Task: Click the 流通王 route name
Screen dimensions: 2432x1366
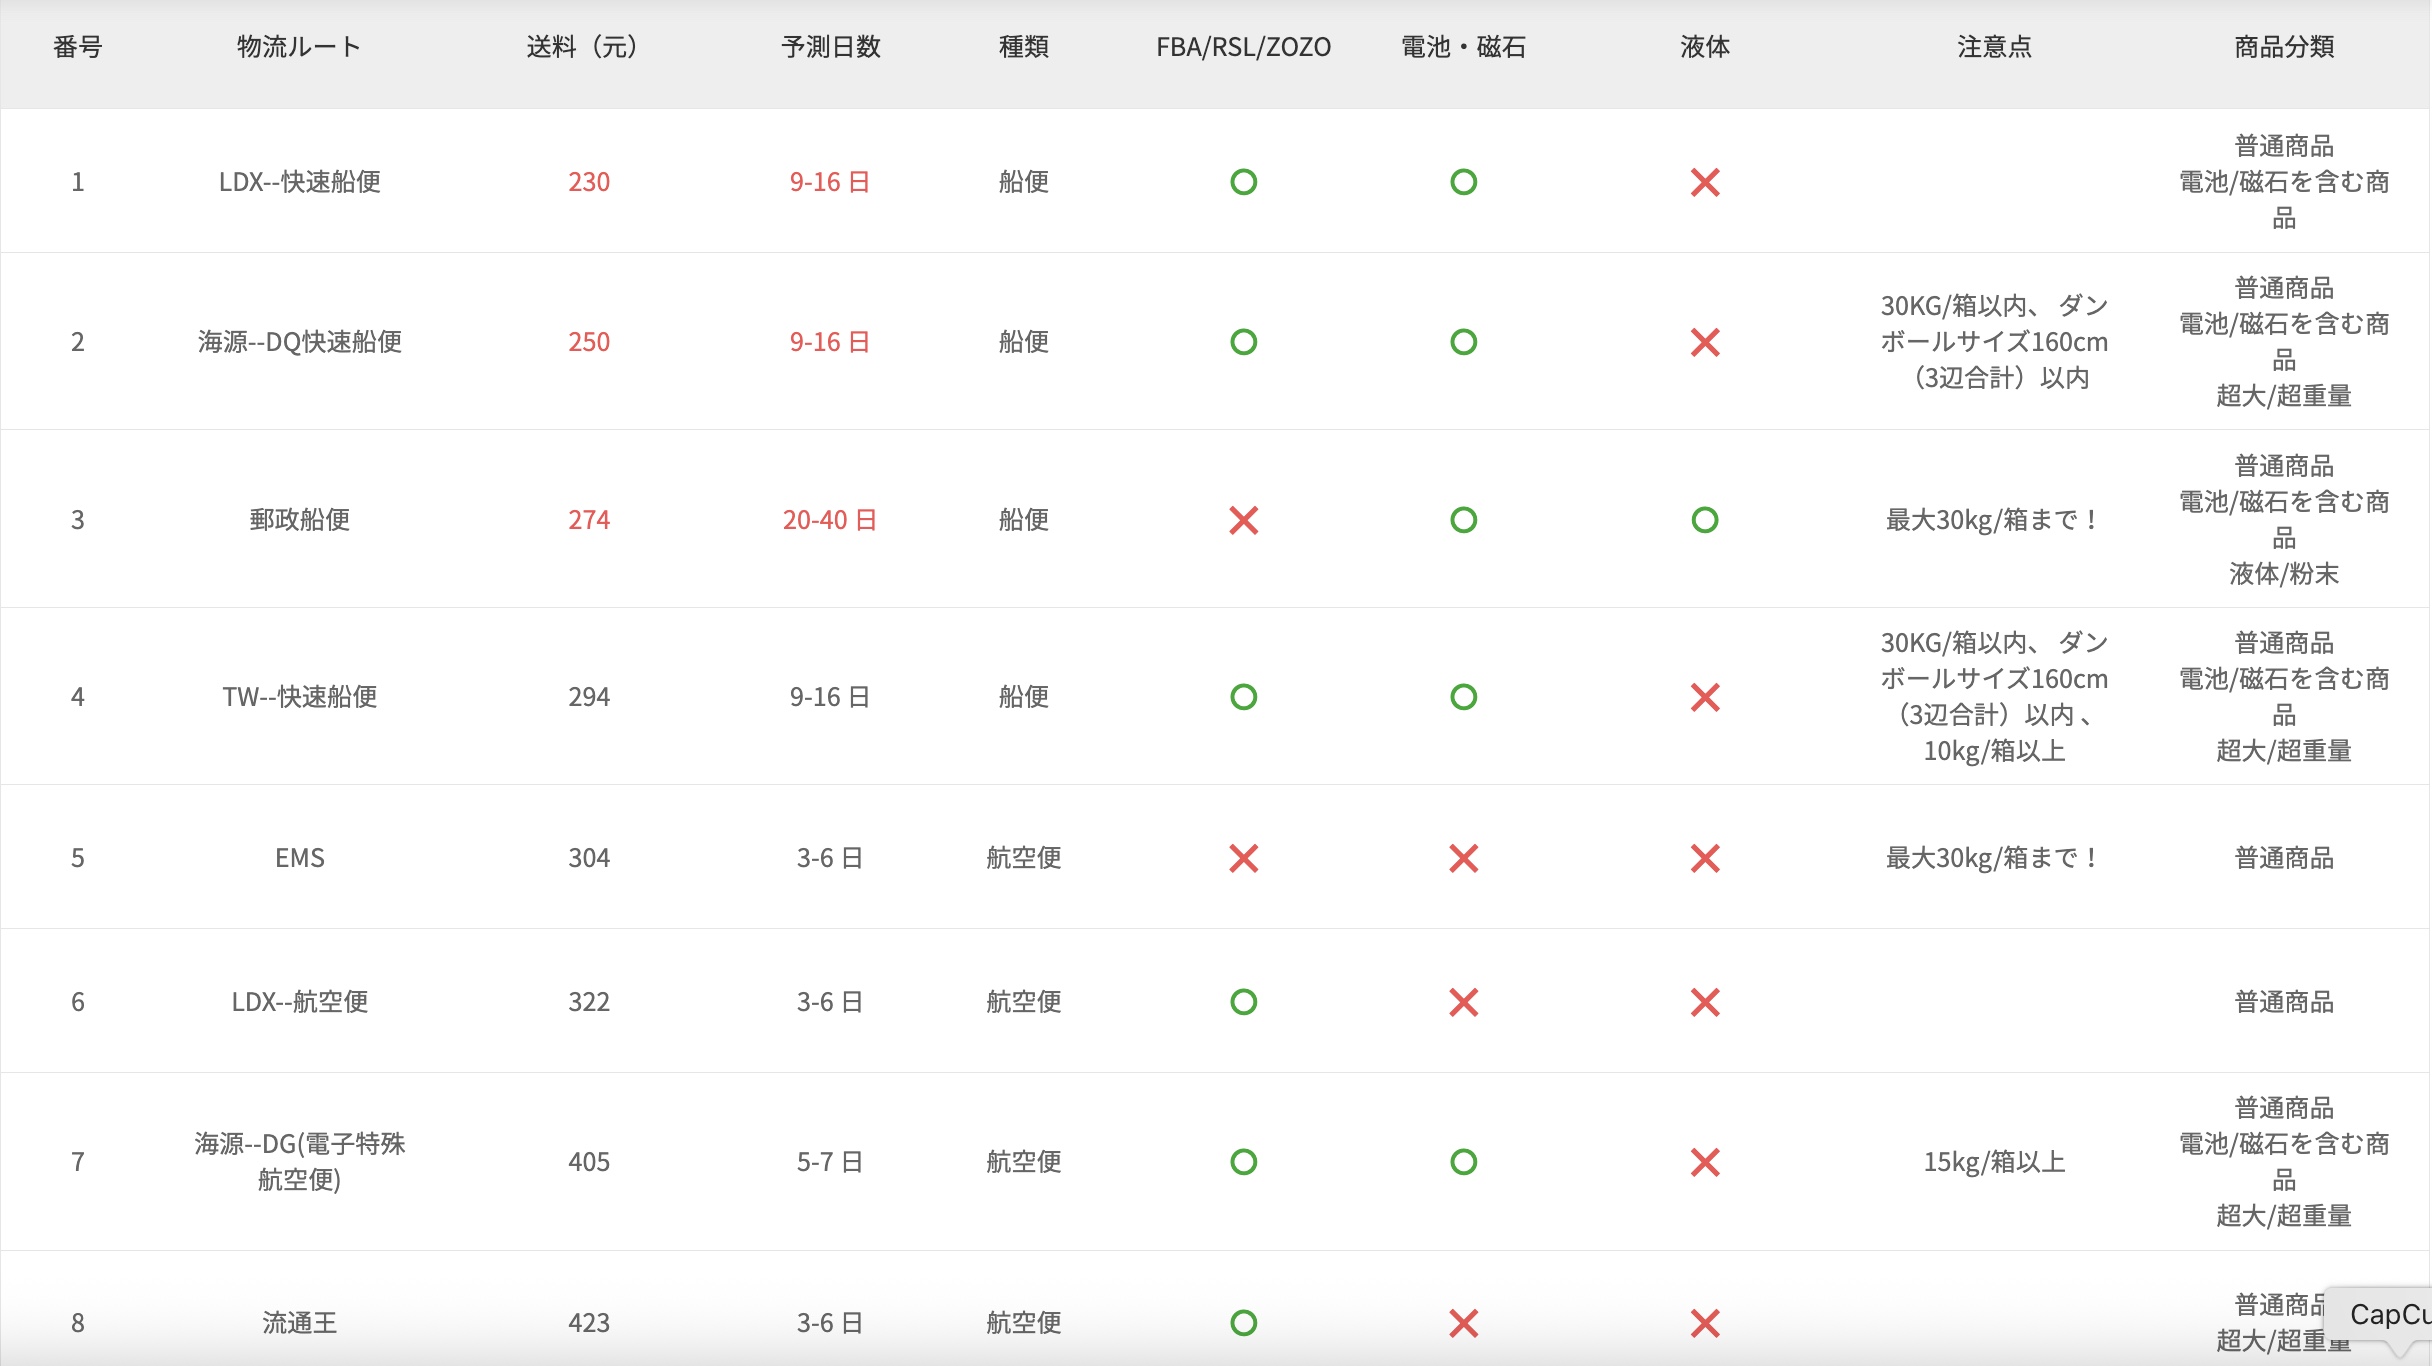Action: [x=299, y=1323]
